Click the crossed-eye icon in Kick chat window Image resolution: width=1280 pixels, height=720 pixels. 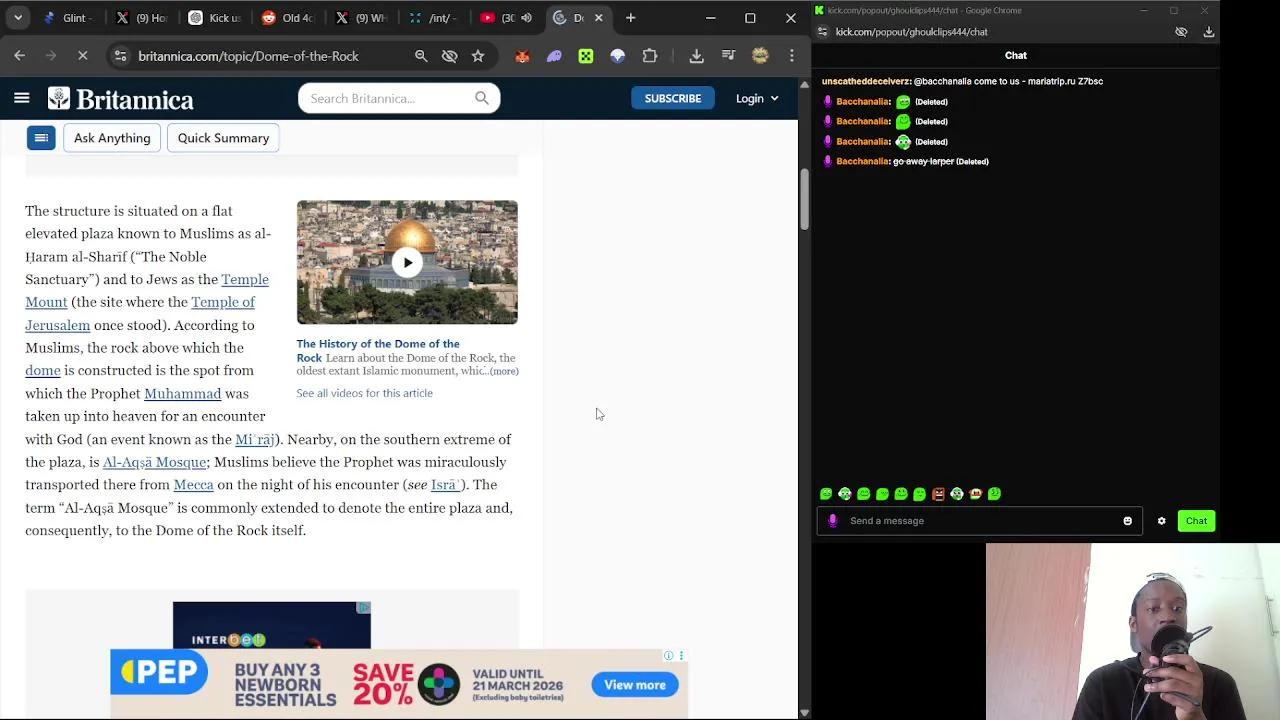(x=1181, y=32)
